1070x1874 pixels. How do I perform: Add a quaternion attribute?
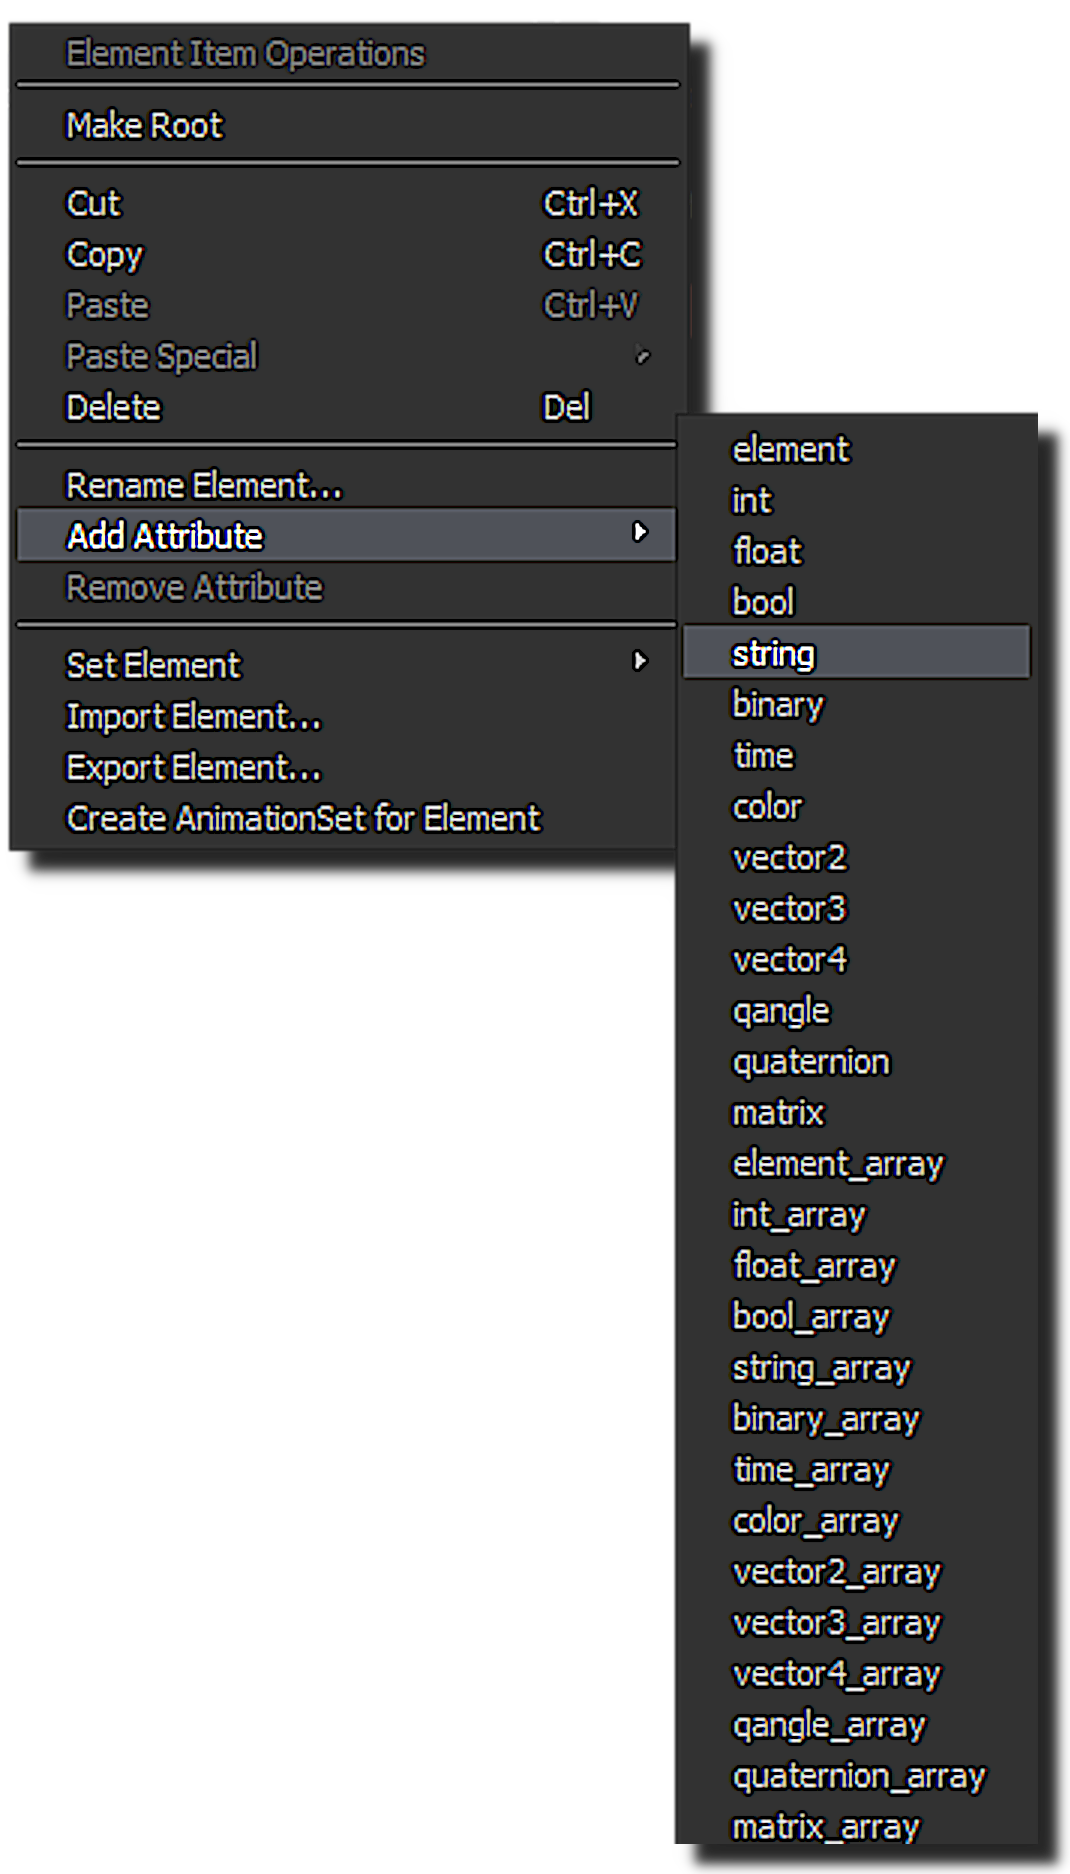[x=811, y=1062]
